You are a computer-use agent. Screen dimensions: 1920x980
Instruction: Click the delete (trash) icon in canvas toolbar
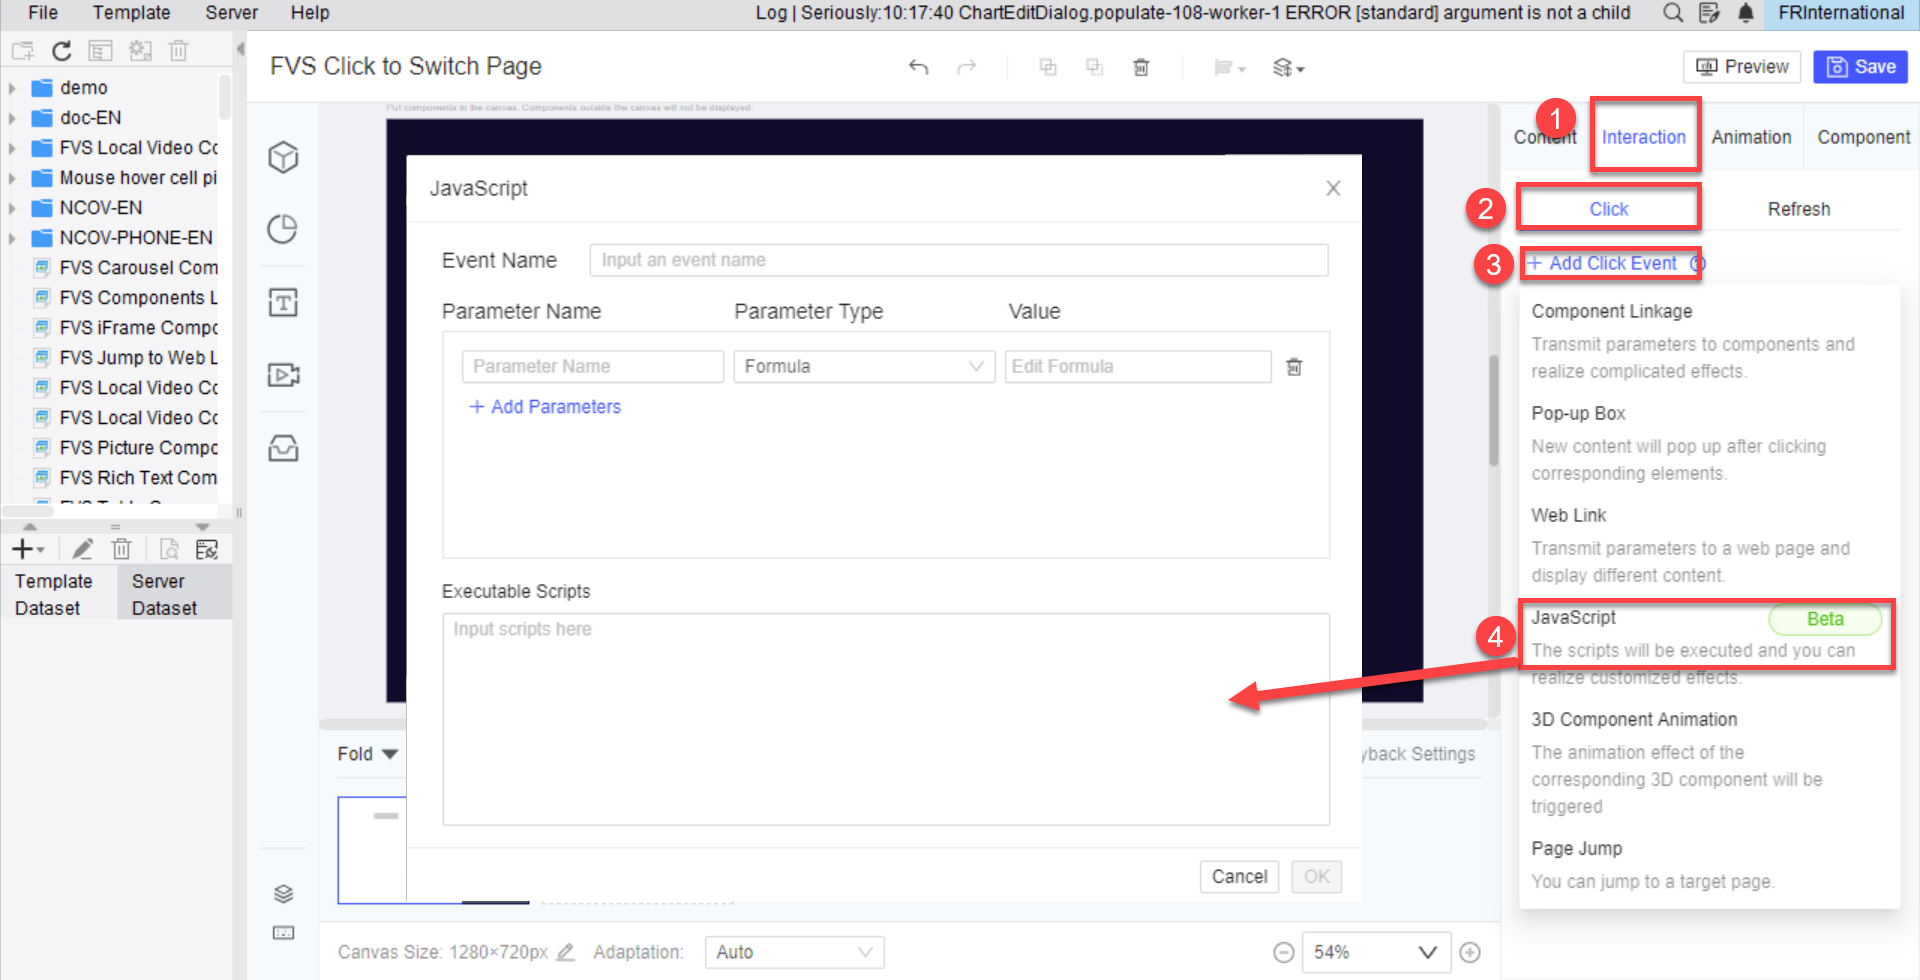[1140, 66]
